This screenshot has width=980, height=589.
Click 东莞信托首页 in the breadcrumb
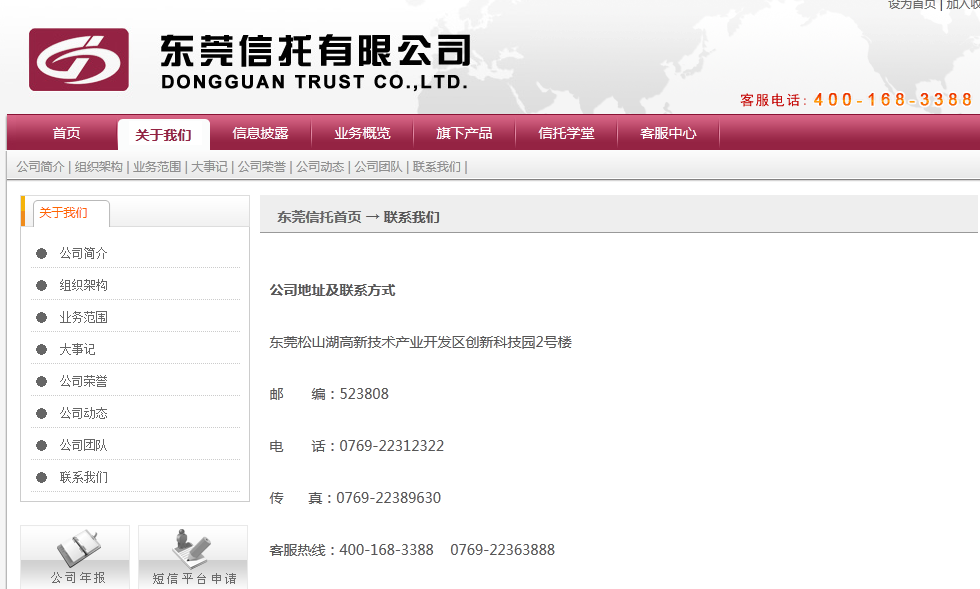pyautogui.click(x=319, y=217)
